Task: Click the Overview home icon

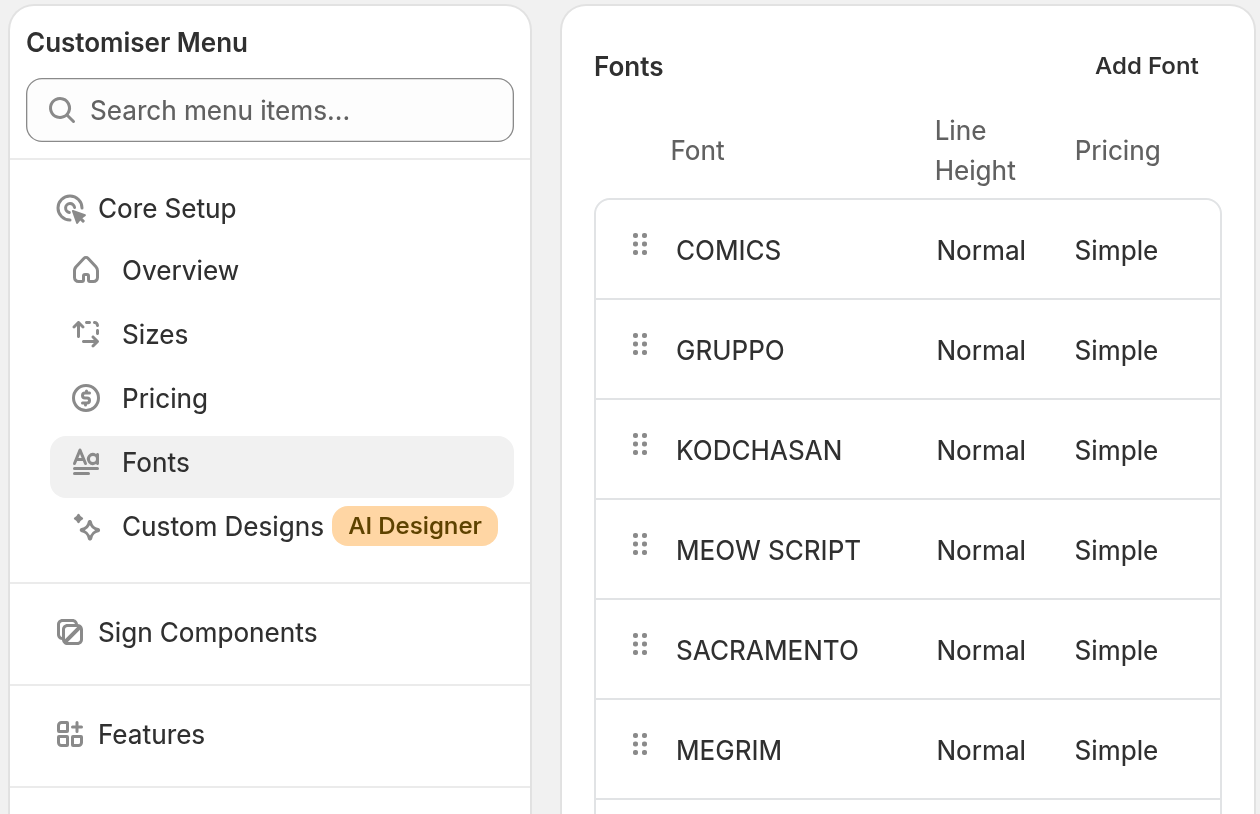Action: point(86,270)
